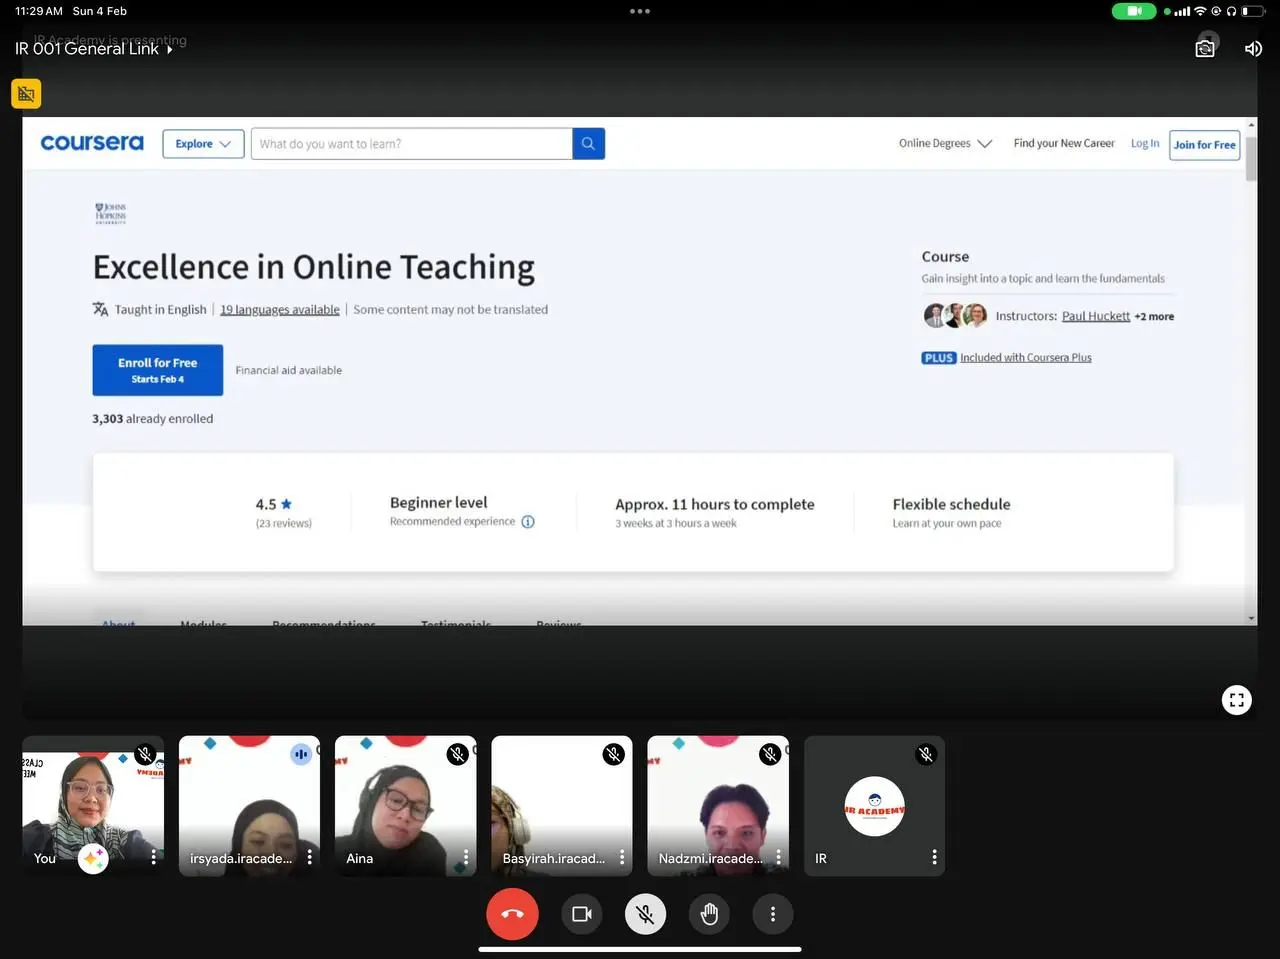Tap the battery icon in status bar
This screenshot has height=959, width=1280.
[x=1253, y=11]
